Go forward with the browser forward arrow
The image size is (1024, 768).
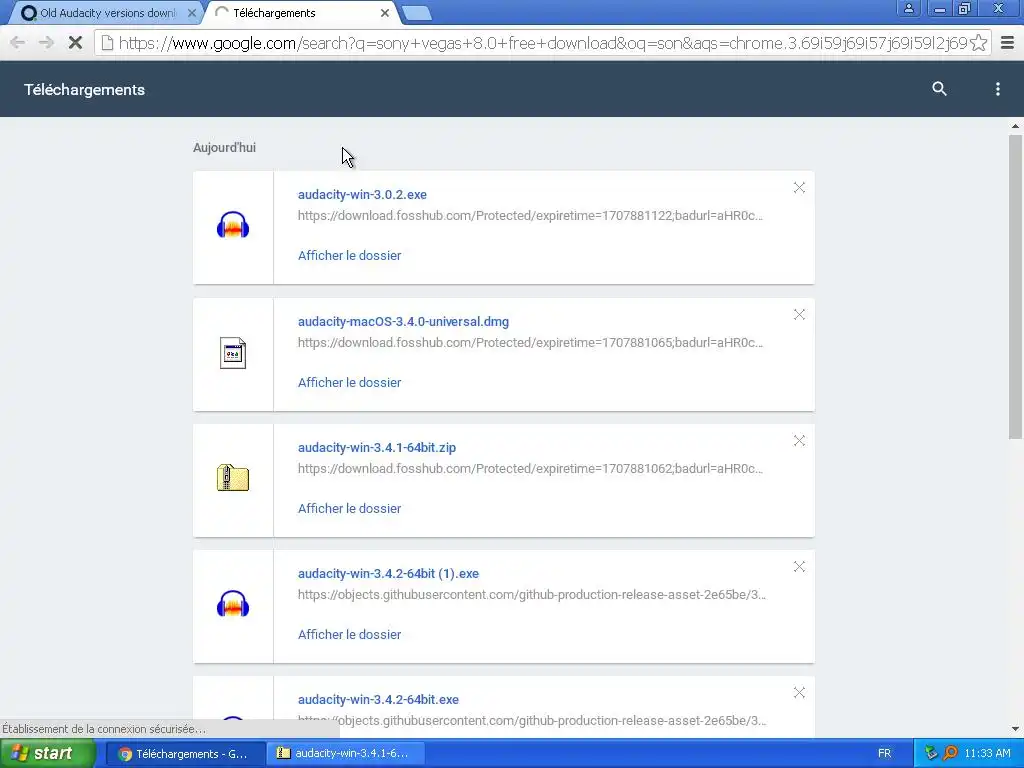[46, 43]
